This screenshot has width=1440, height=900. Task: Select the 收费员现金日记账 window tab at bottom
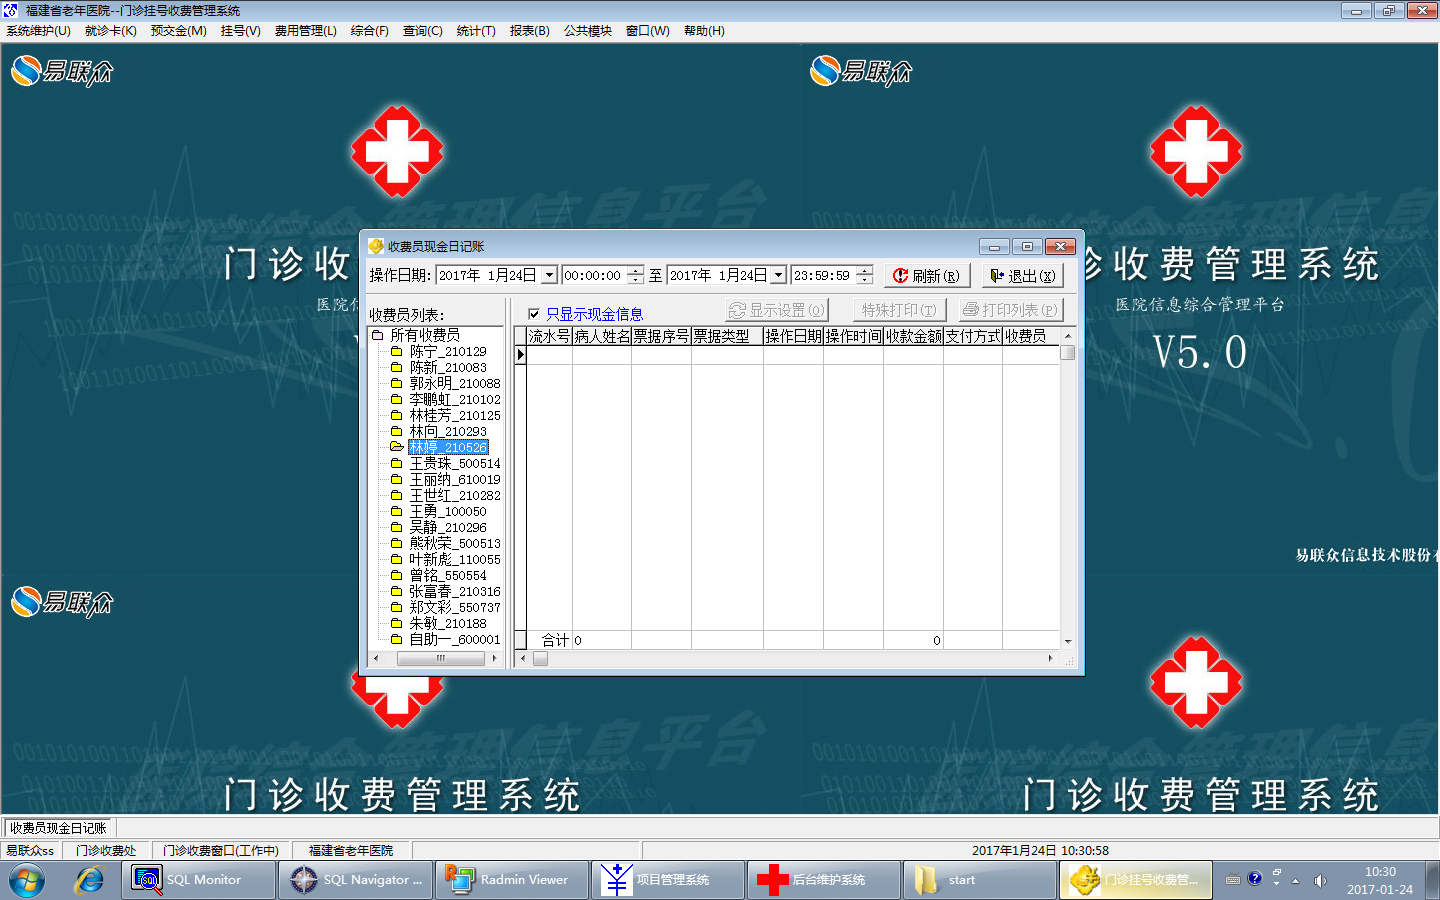click(59, 828)
